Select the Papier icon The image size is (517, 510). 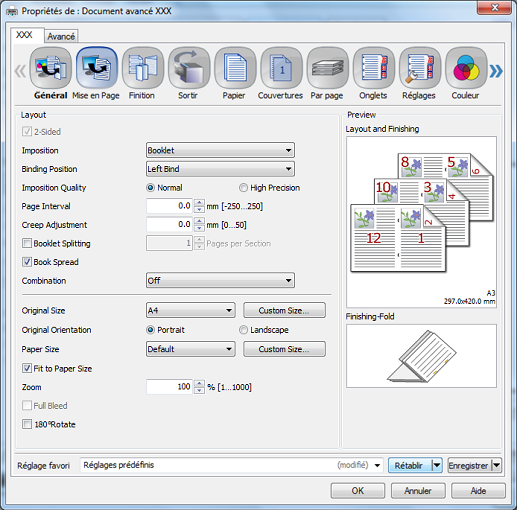point(235,68)
